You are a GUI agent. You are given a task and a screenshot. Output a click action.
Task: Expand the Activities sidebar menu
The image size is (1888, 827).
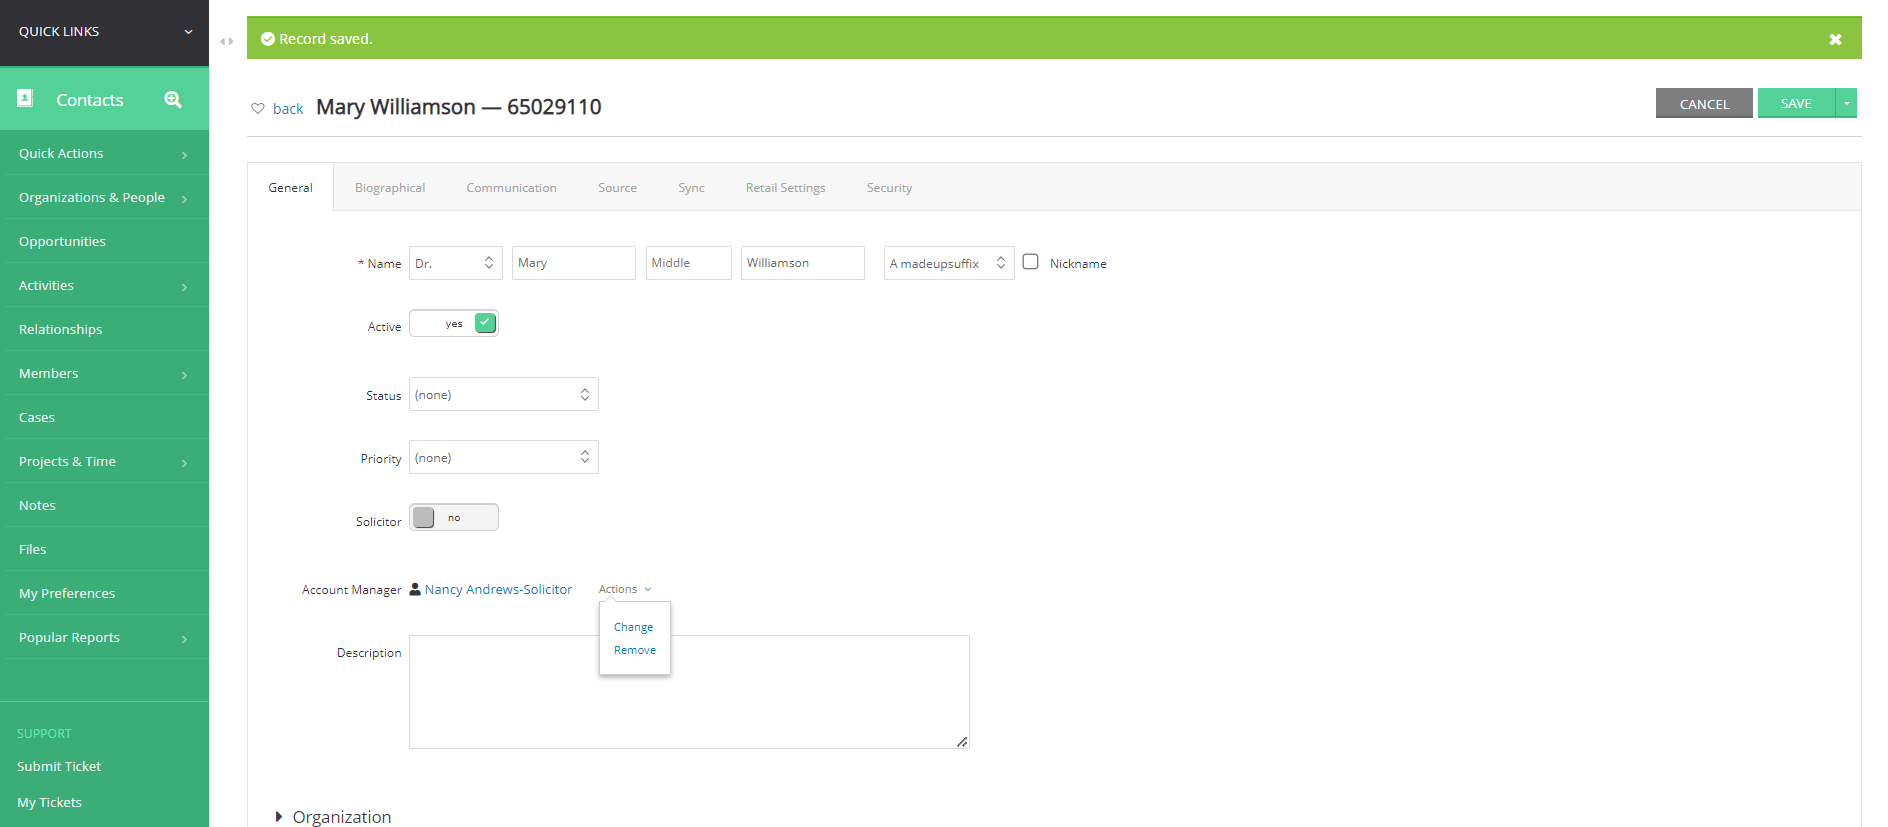coord(104,285)
